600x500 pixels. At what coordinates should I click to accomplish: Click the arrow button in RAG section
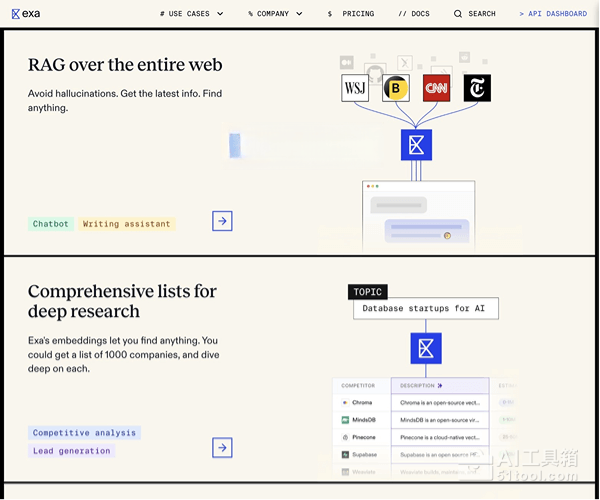point(222,221)
